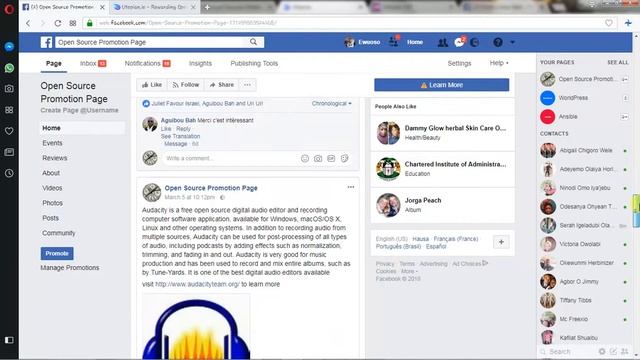Open bookmarks heart in Opera sidebar
640x360 pixels.
click(x=9, y=131)
